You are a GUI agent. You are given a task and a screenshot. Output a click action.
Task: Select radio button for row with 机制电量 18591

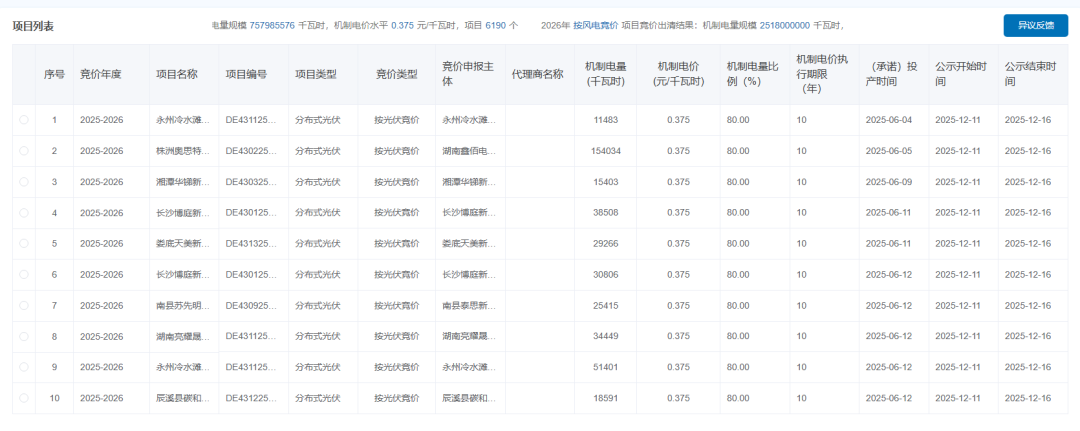click(x=24, y=398)
